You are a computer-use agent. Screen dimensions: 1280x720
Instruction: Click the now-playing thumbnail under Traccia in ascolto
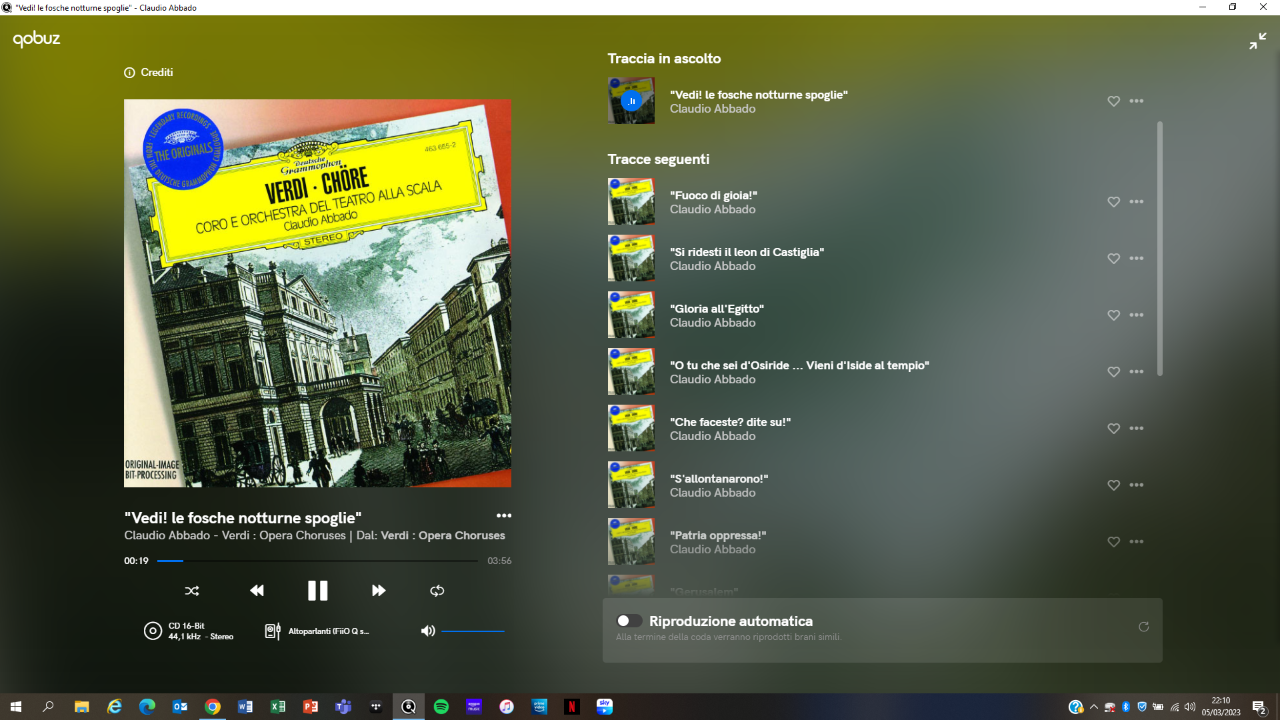(x=631, y=101)
